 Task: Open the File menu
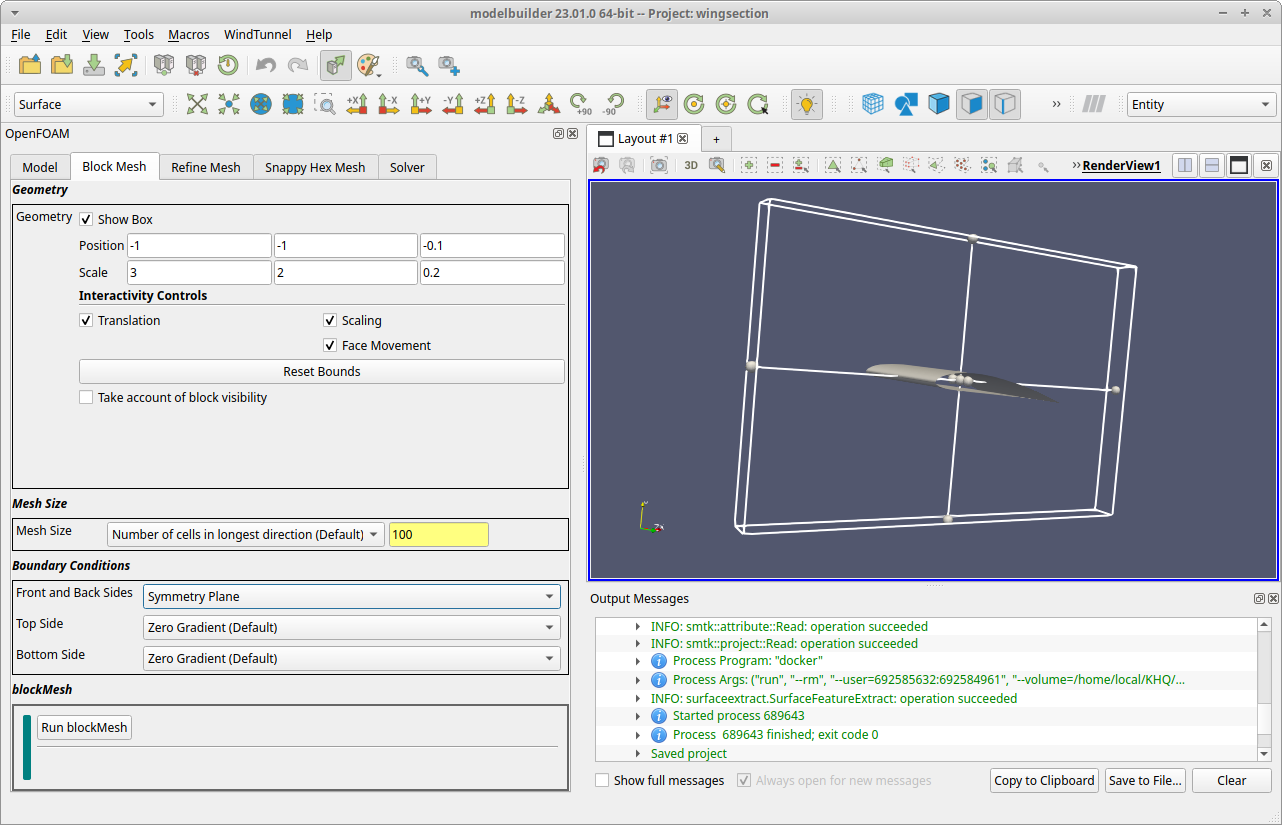pyautogui.click(x=21, y=34)
